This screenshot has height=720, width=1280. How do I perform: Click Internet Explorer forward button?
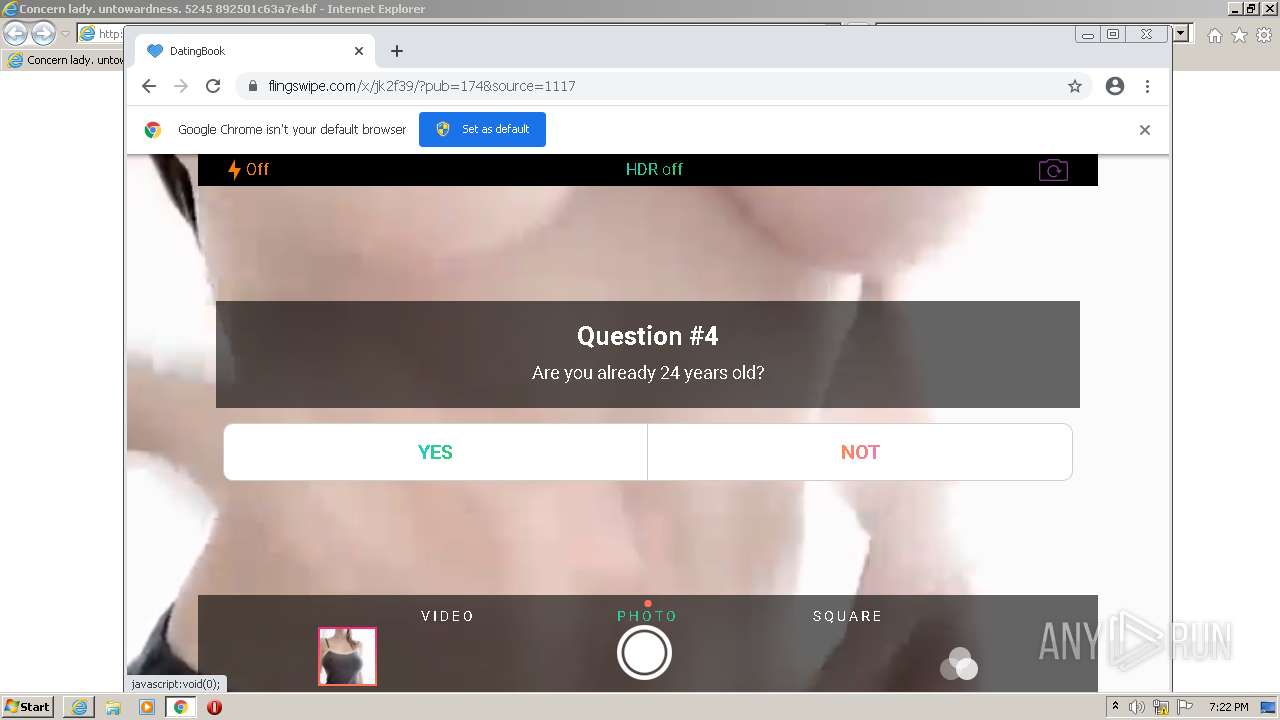point(43,34)
